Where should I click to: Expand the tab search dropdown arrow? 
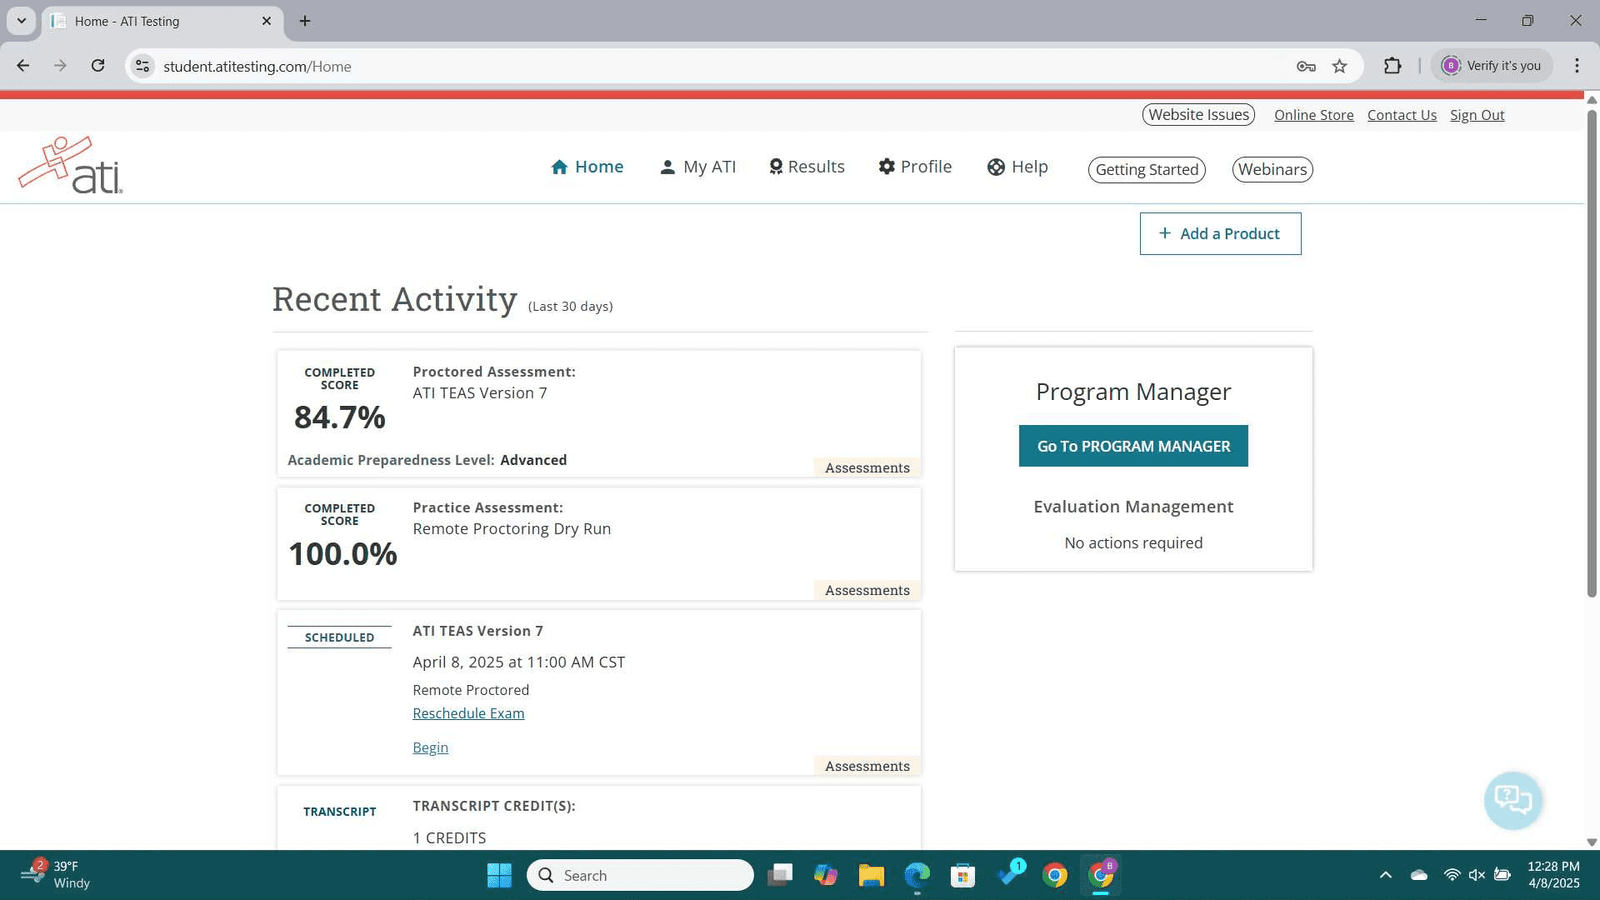point(21,21)
